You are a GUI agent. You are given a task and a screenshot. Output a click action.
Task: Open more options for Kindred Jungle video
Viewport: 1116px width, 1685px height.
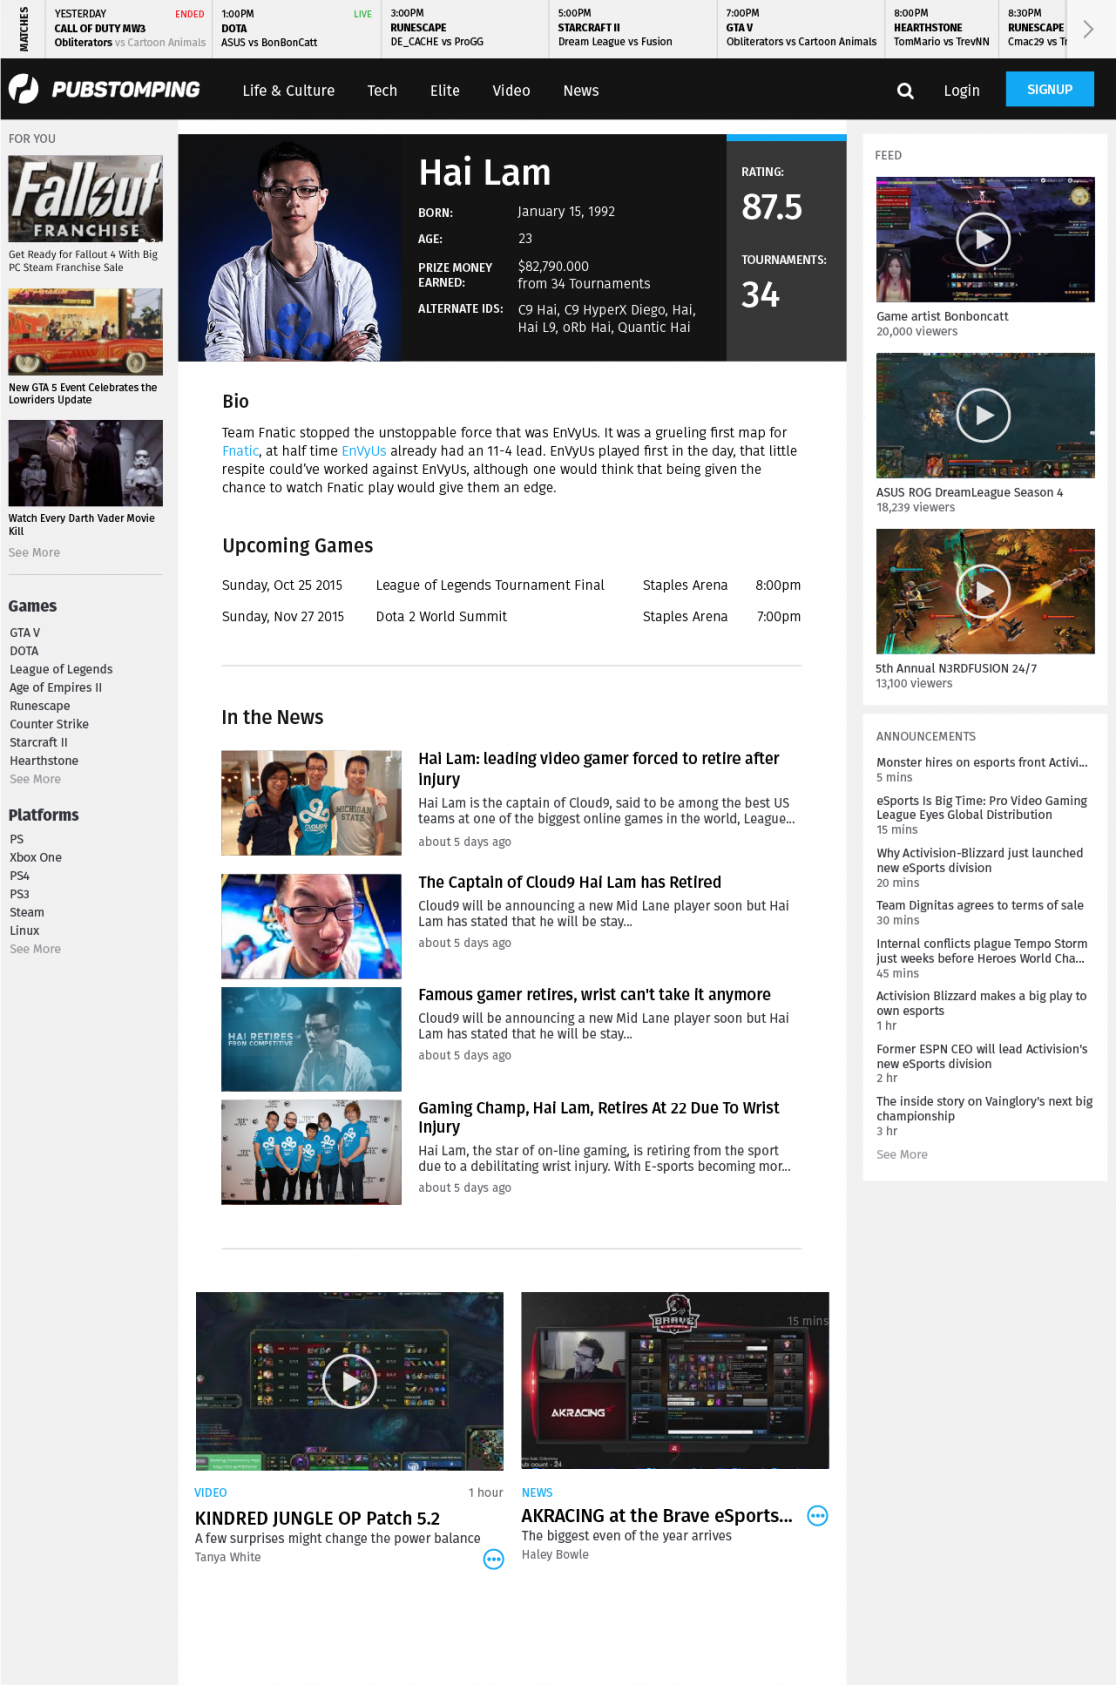pyautogui.click(x=493, y=1559)
